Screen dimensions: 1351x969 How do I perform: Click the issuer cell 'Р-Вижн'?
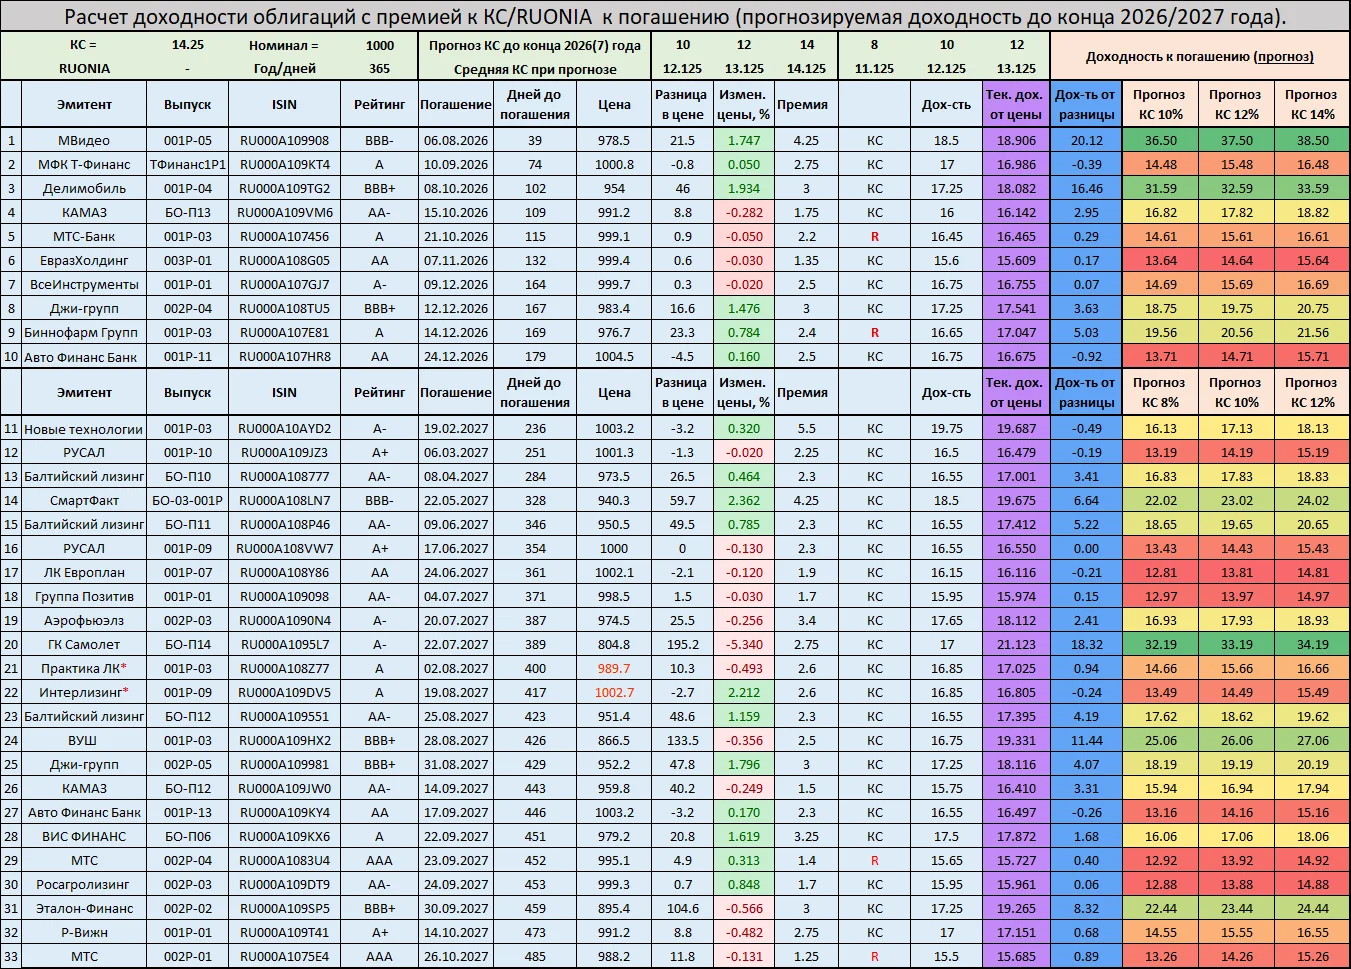(x=85, y=933)
